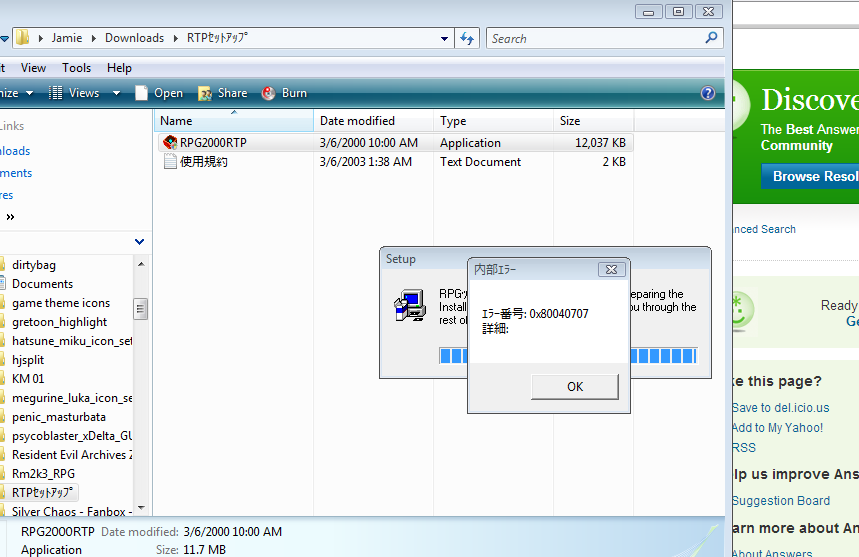Click Advanced Search link in browser

pyautogui.click(x=764, y=229)
